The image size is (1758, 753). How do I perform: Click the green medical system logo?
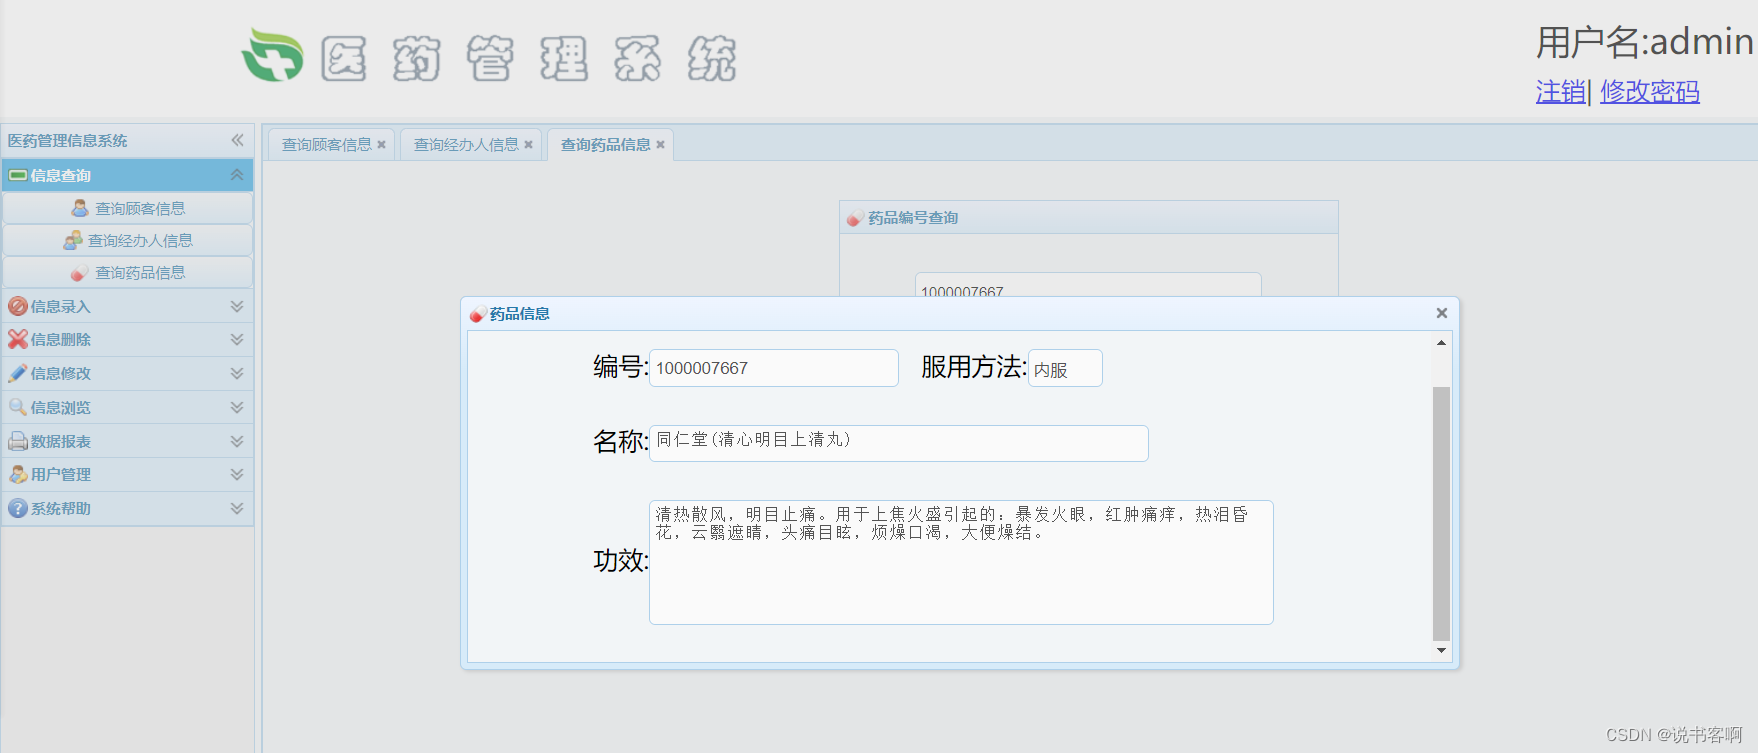(273, 55)
